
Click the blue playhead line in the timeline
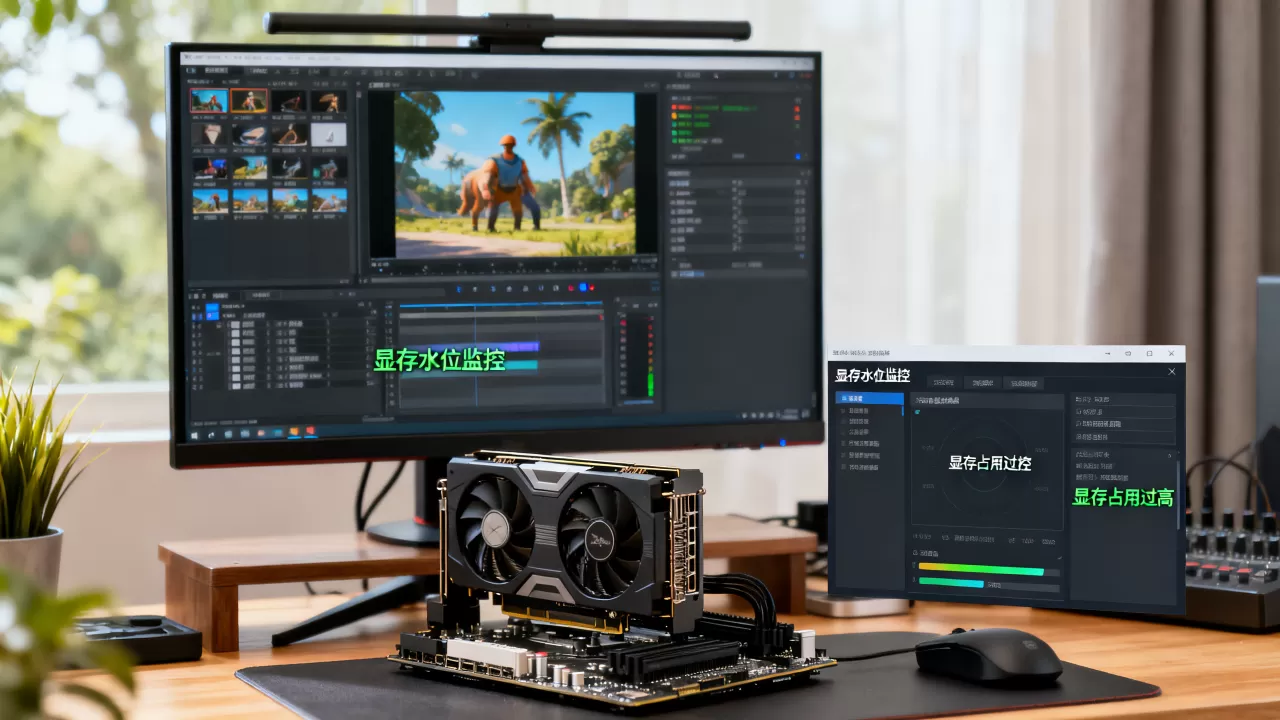[x=476, y=355]
